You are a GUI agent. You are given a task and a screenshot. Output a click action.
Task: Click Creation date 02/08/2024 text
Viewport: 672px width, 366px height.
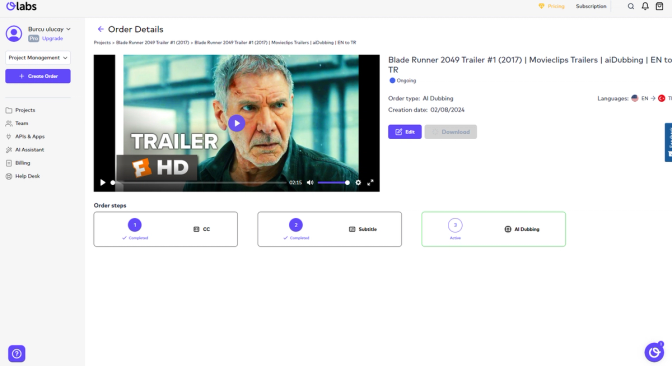(426, 110)
